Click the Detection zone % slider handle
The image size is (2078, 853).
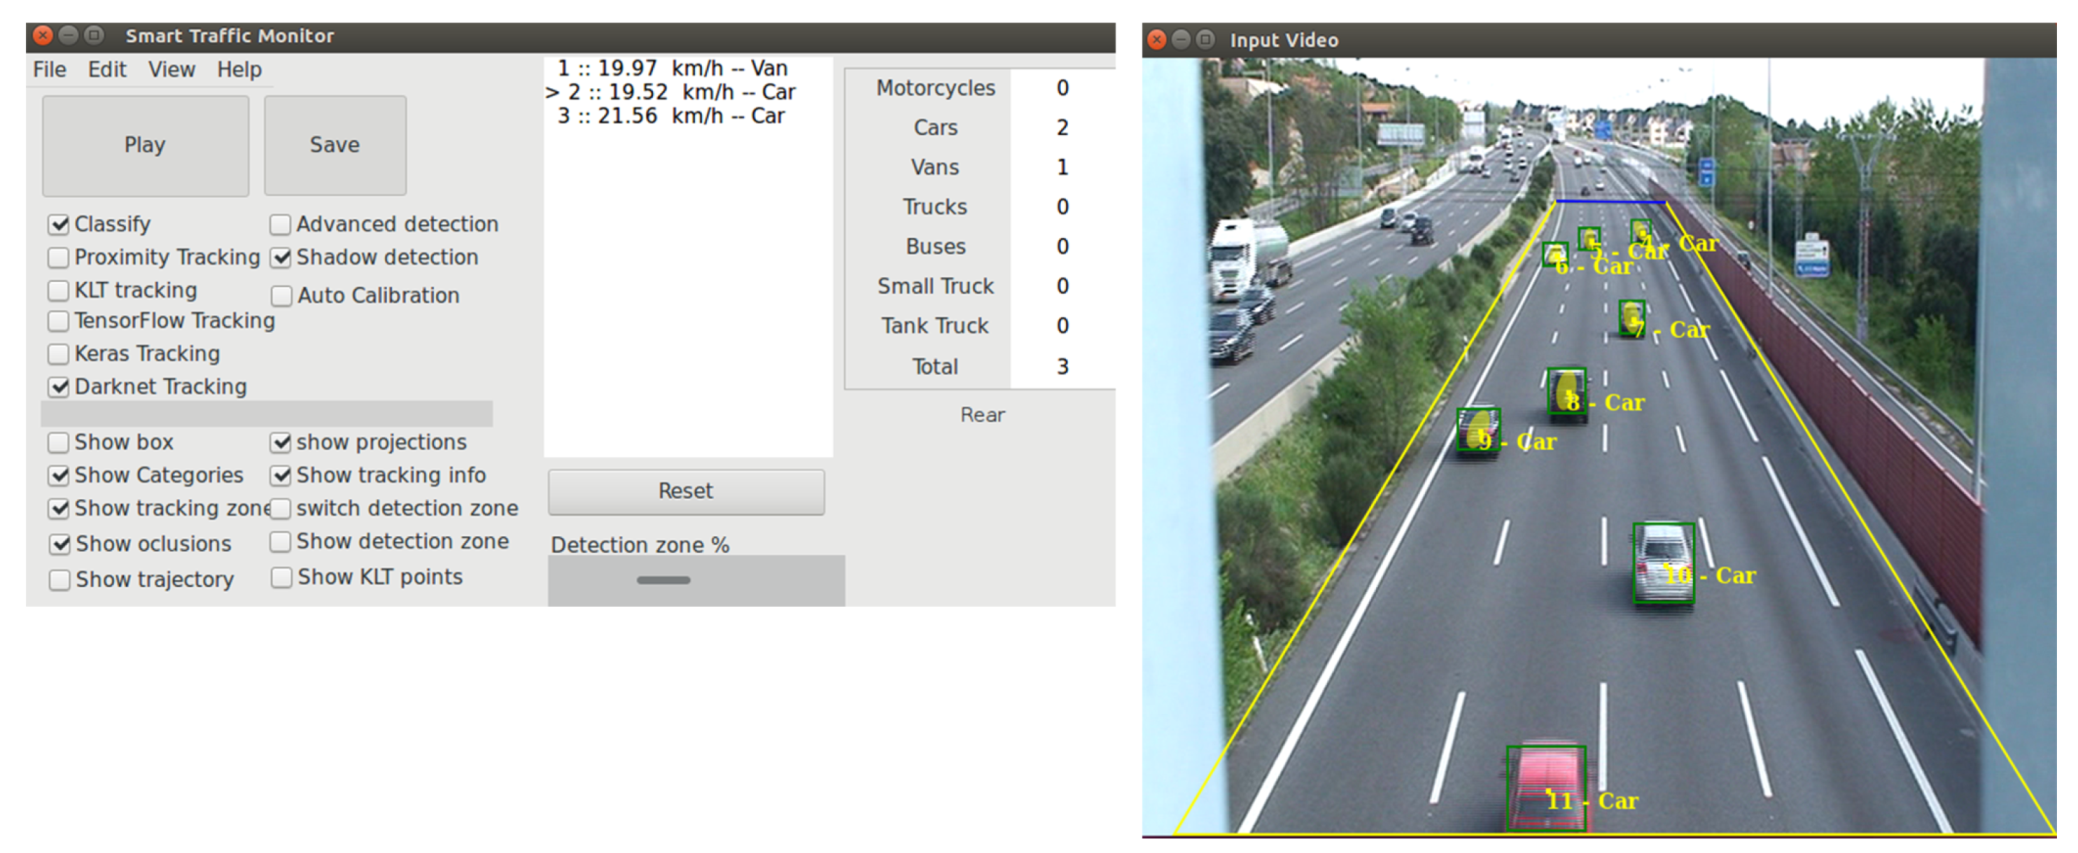pos(664,580)
